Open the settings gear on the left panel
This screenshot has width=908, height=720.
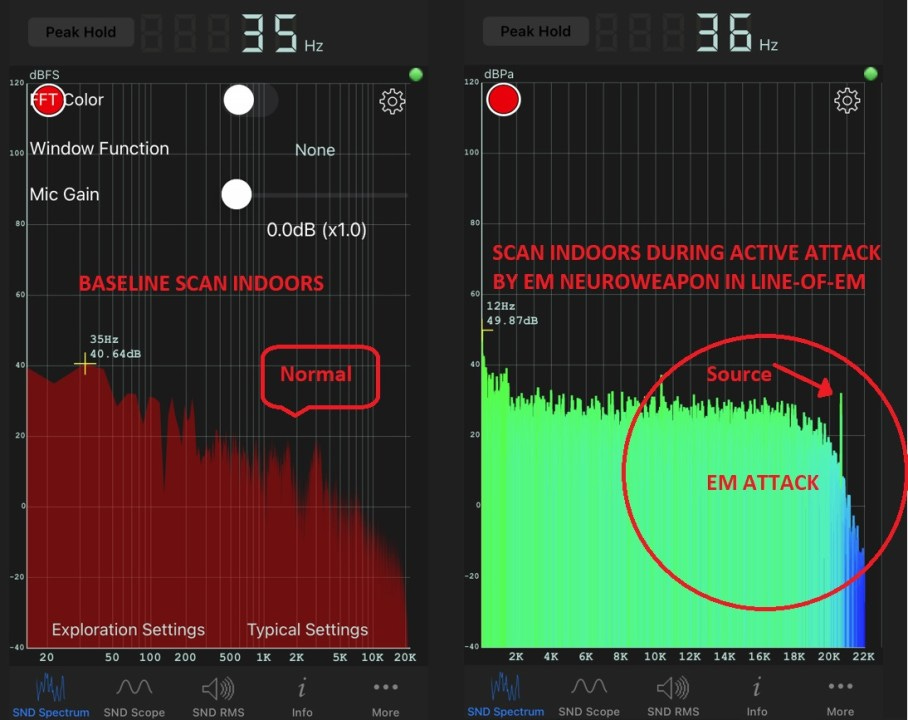(x=392, y=101)
